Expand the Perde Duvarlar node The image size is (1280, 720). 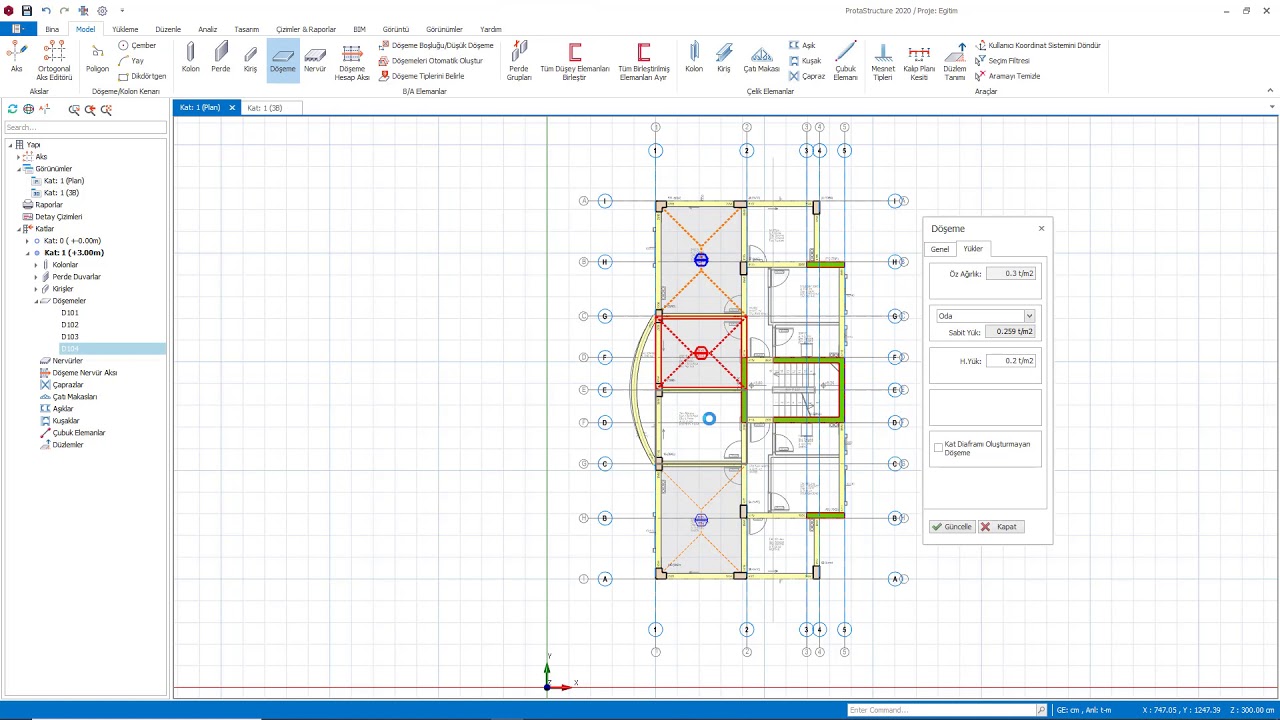tap(36, 277)
